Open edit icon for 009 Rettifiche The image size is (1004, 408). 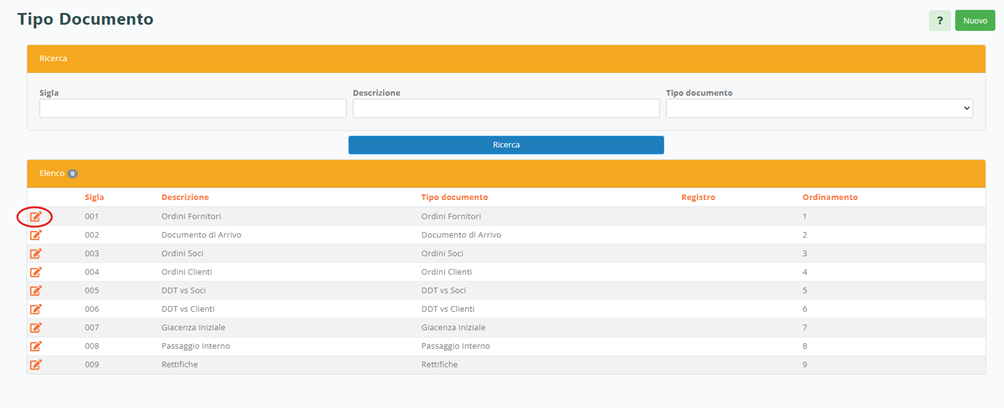36,364
